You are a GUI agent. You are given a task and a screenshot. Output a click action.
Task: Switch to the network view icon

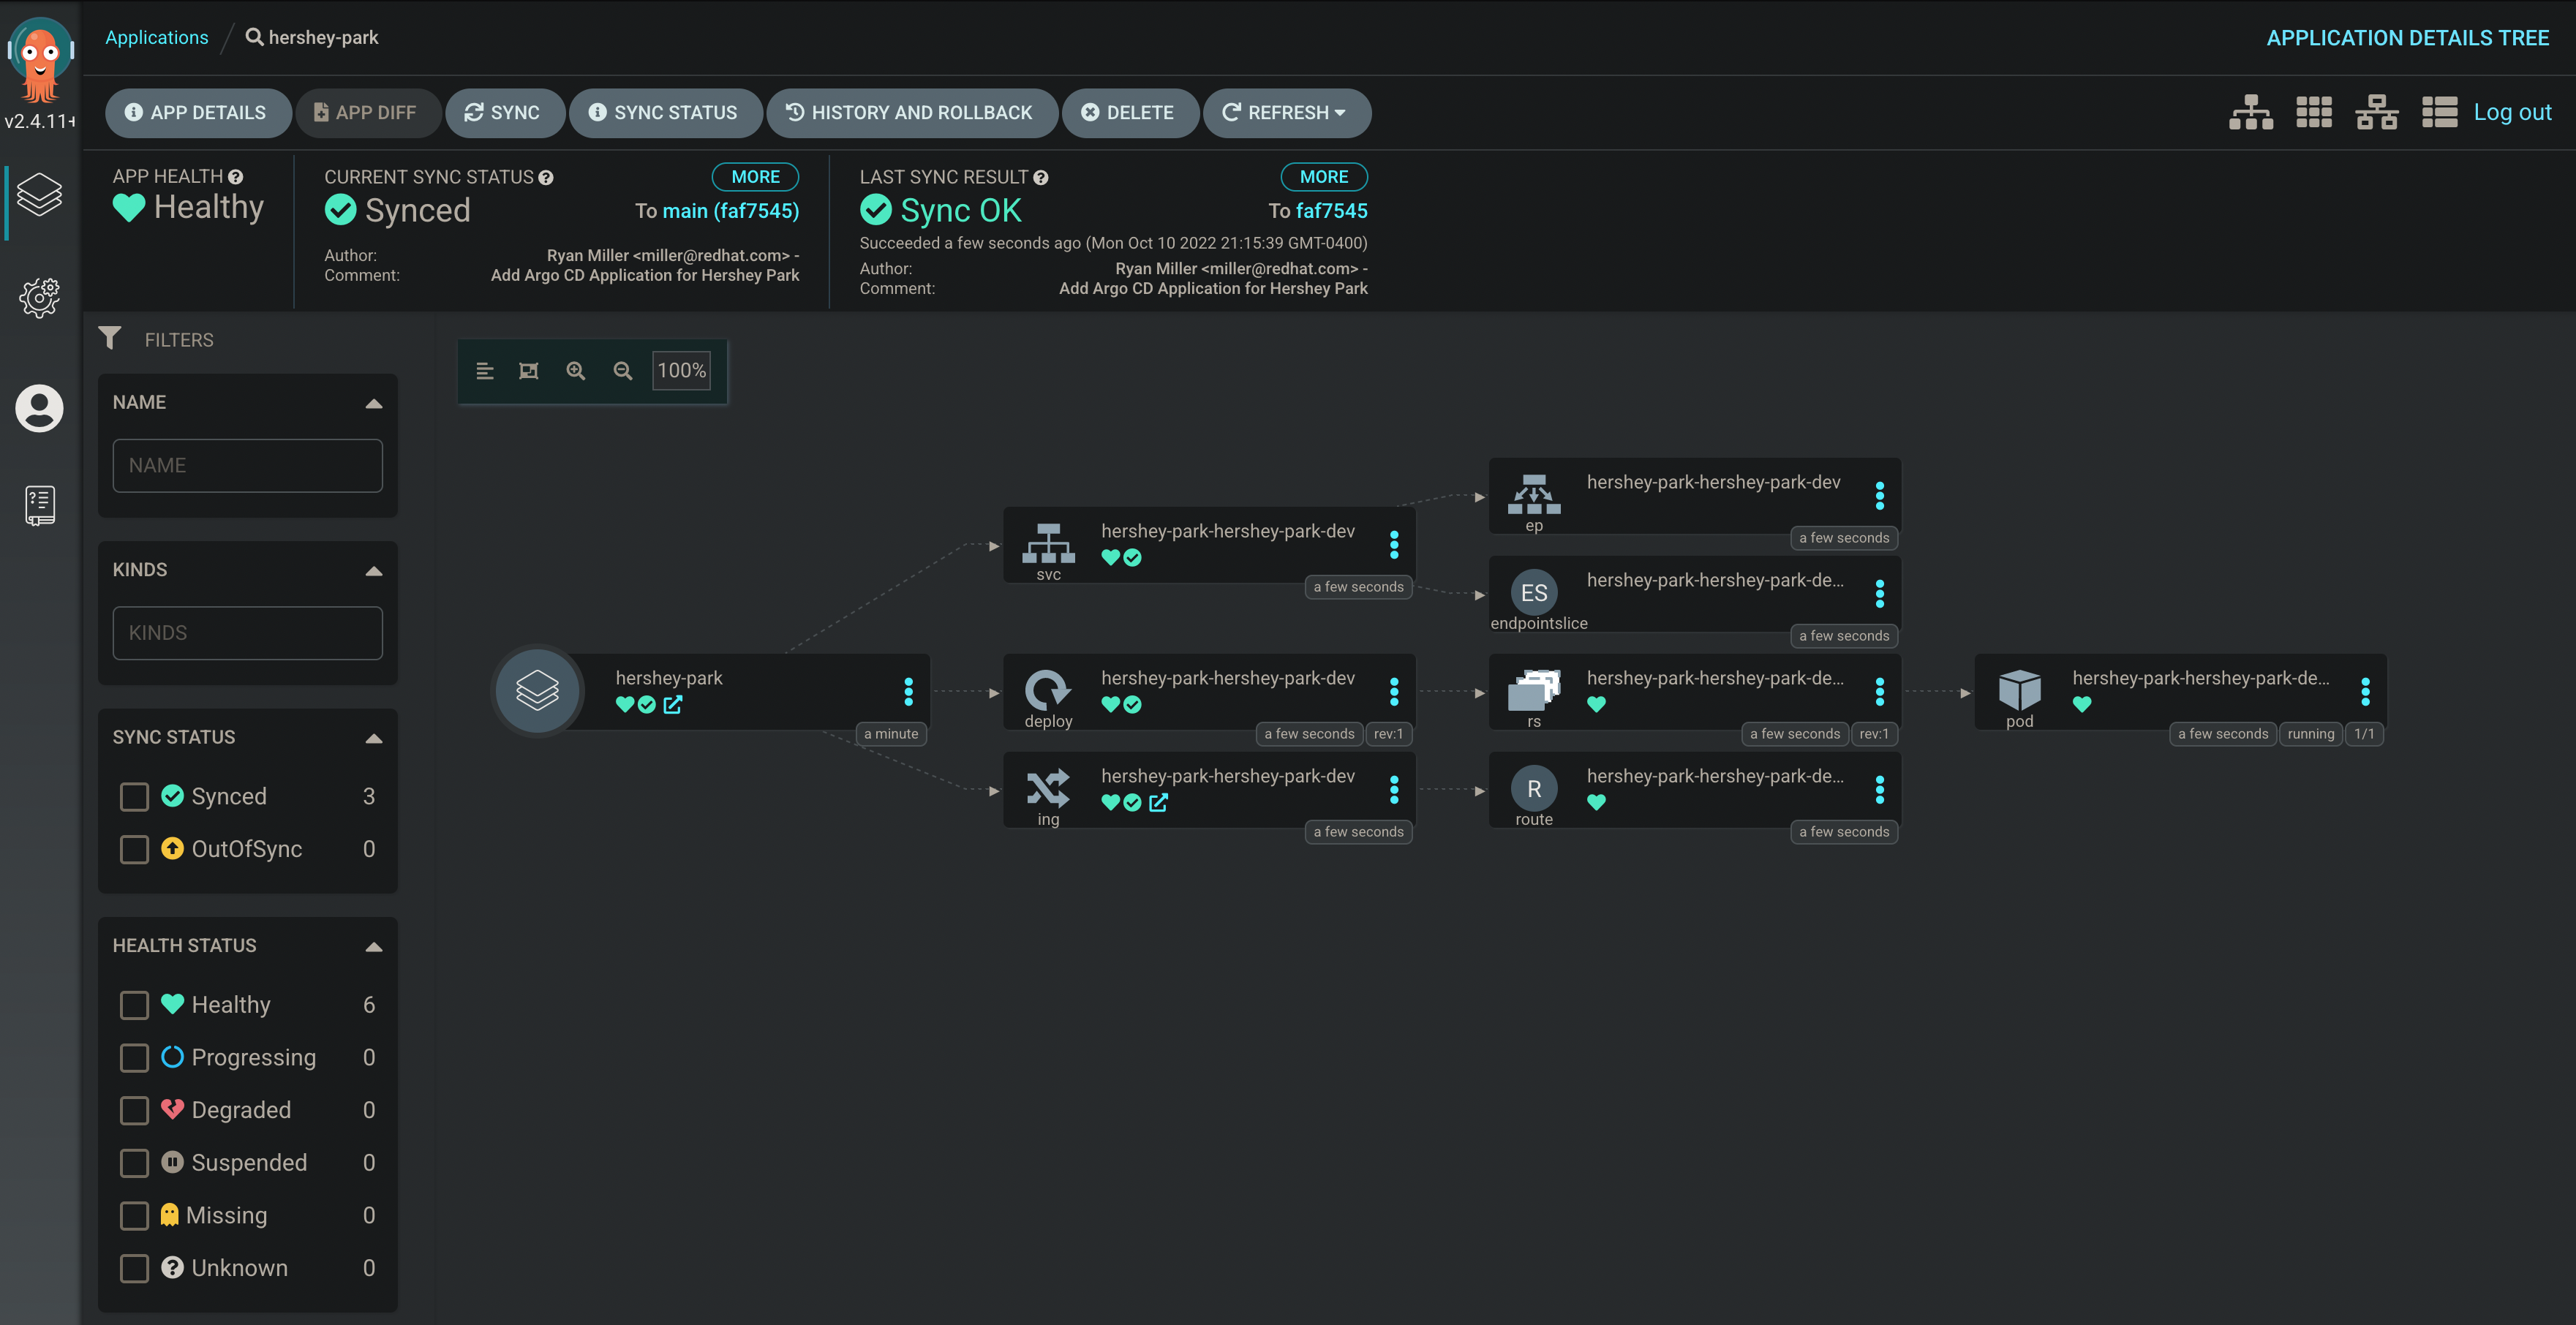pyautogui.click(x=2377, y=113)
